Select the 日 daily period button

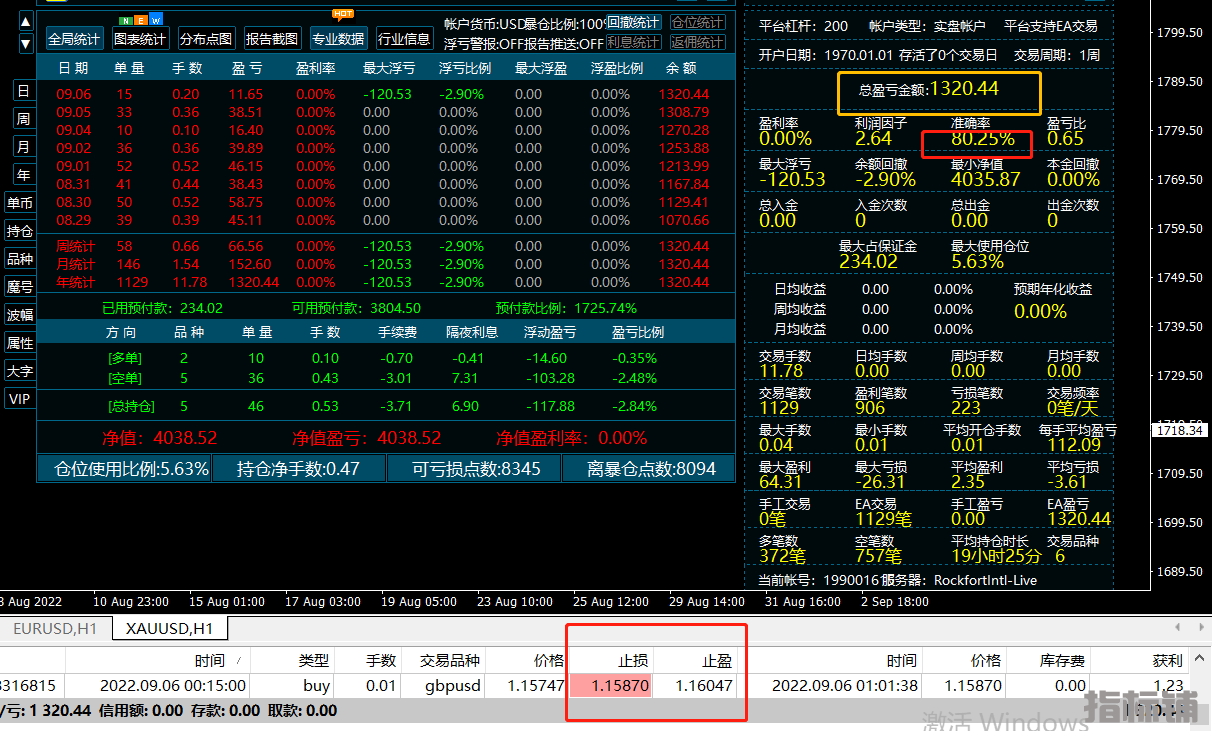[22, 91]
